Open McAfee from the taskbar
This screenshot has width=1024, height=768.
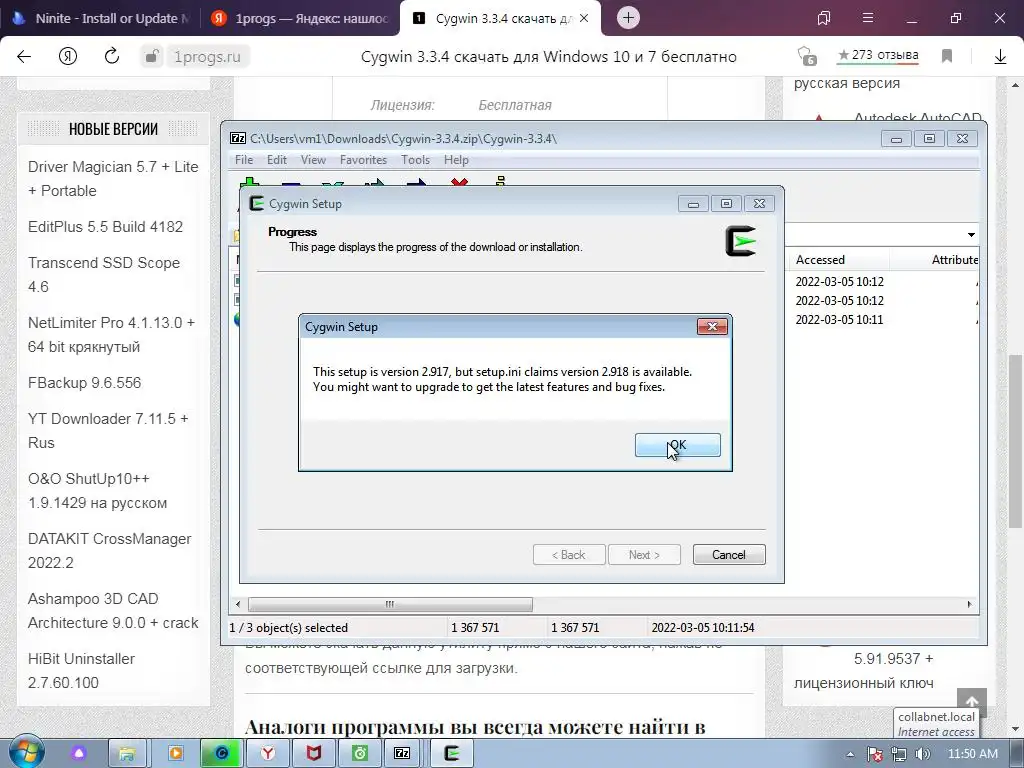(x=313, y=754)
